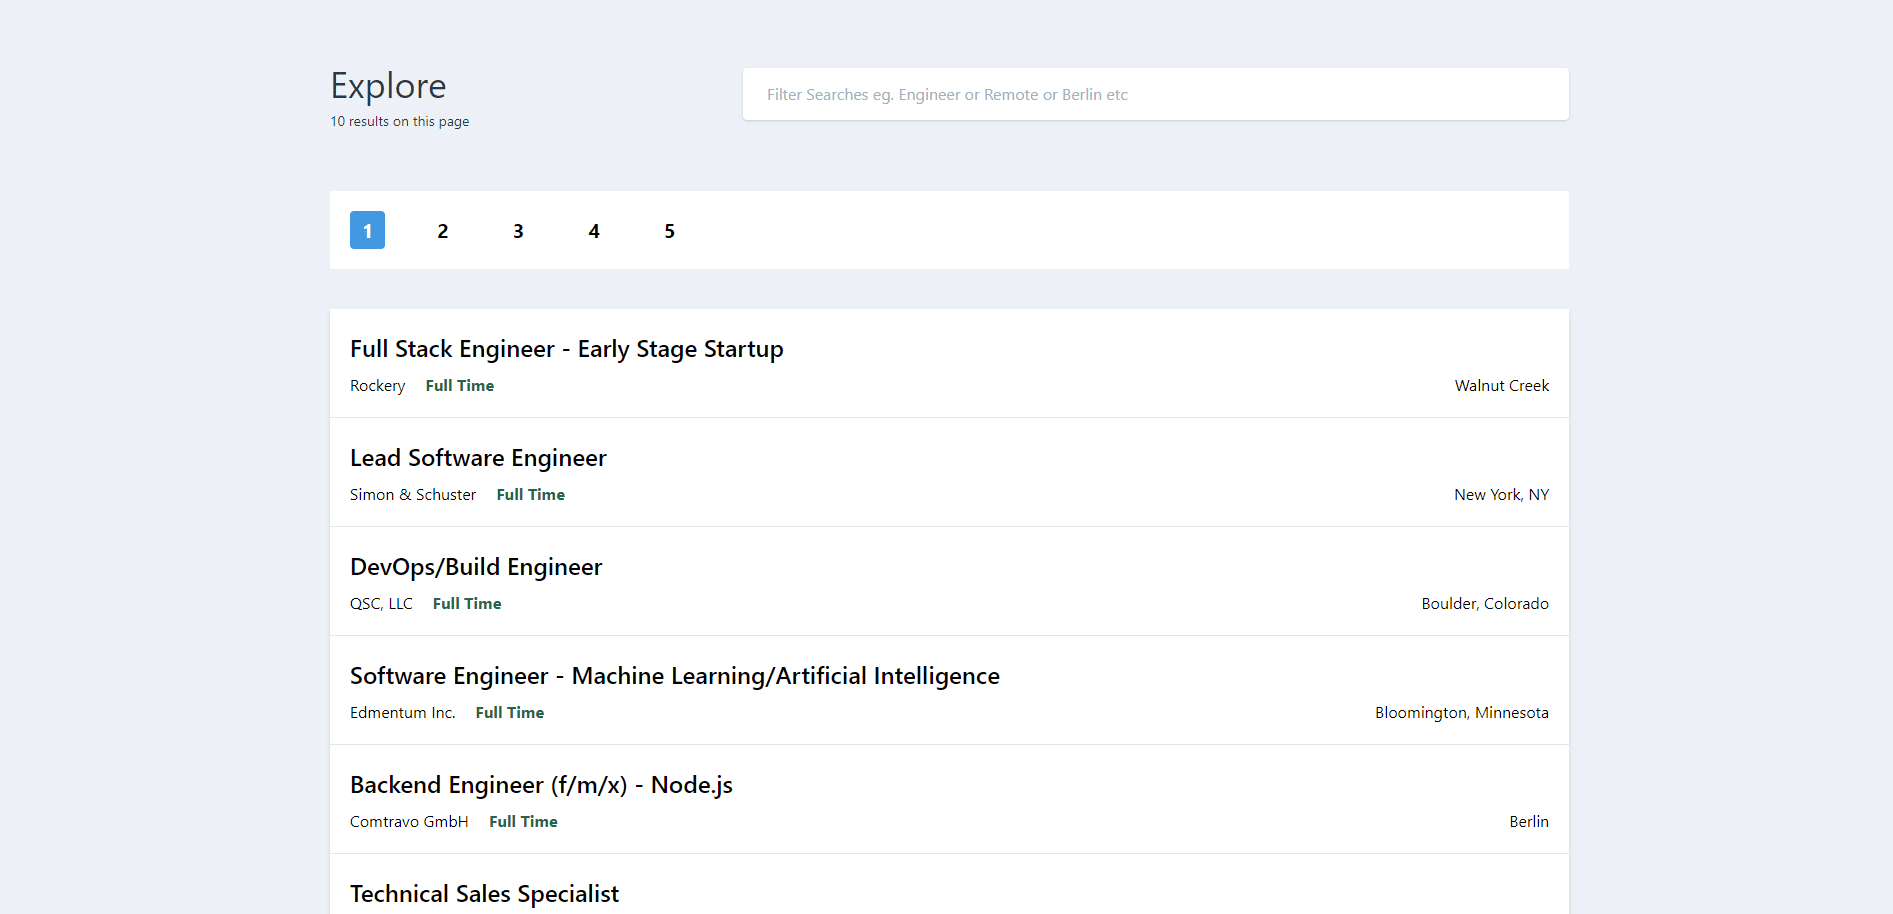
Task: Select the Software Engineer - Machine Learning listing
Action: coord(674,676)
